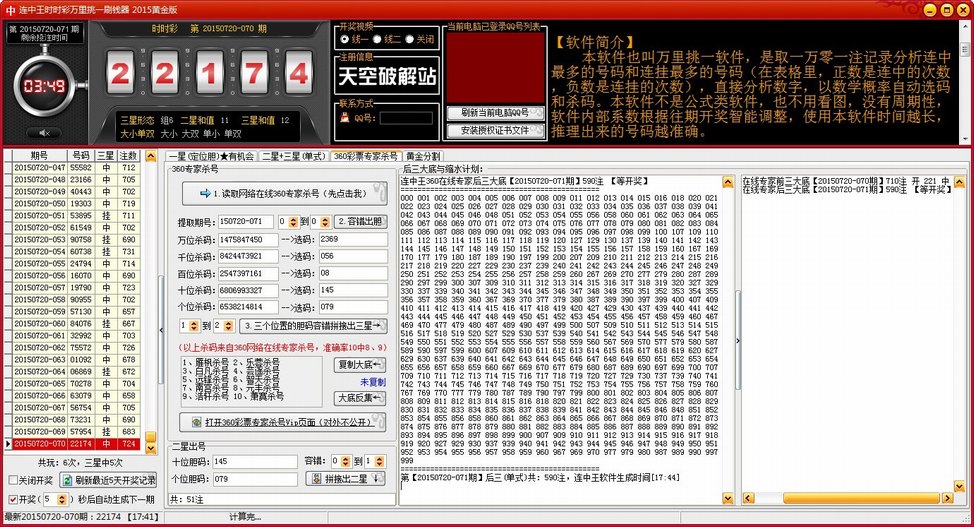974x527 pixels.
Task: Click the icon on 打开360彩票专家杀号Vip页面 button
Action: (186, 423)
